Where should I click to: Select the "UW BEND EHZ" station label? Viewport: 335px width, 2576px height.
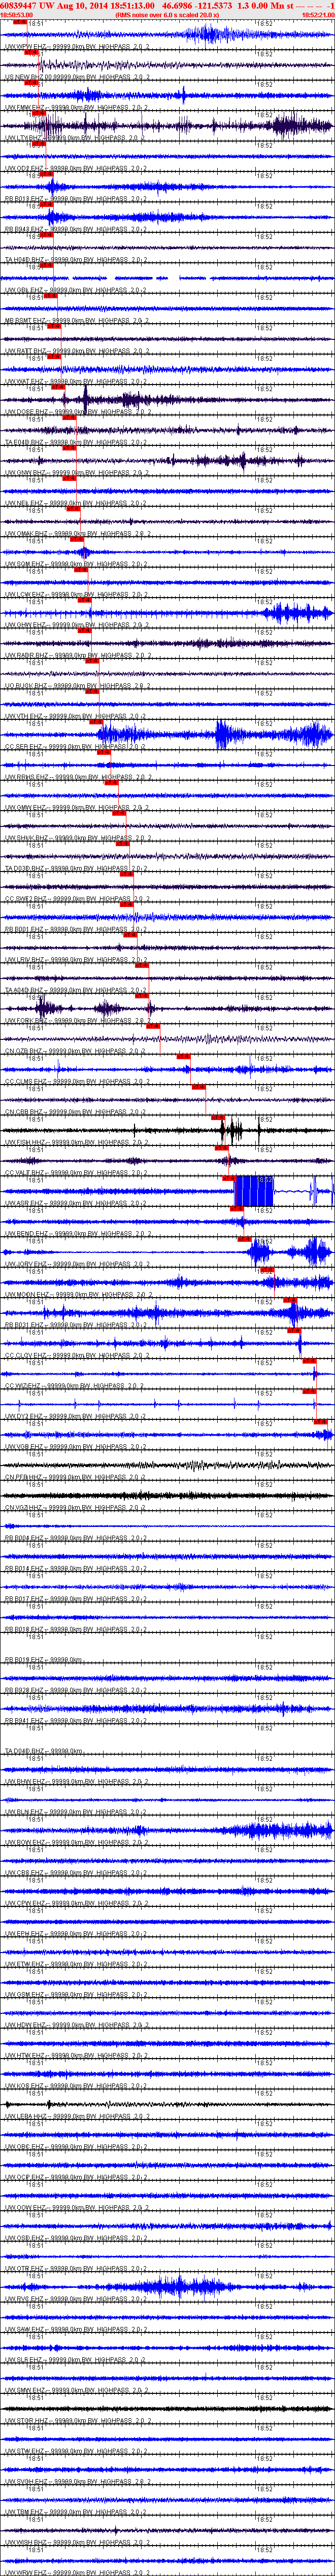(x=27, y=1234)
